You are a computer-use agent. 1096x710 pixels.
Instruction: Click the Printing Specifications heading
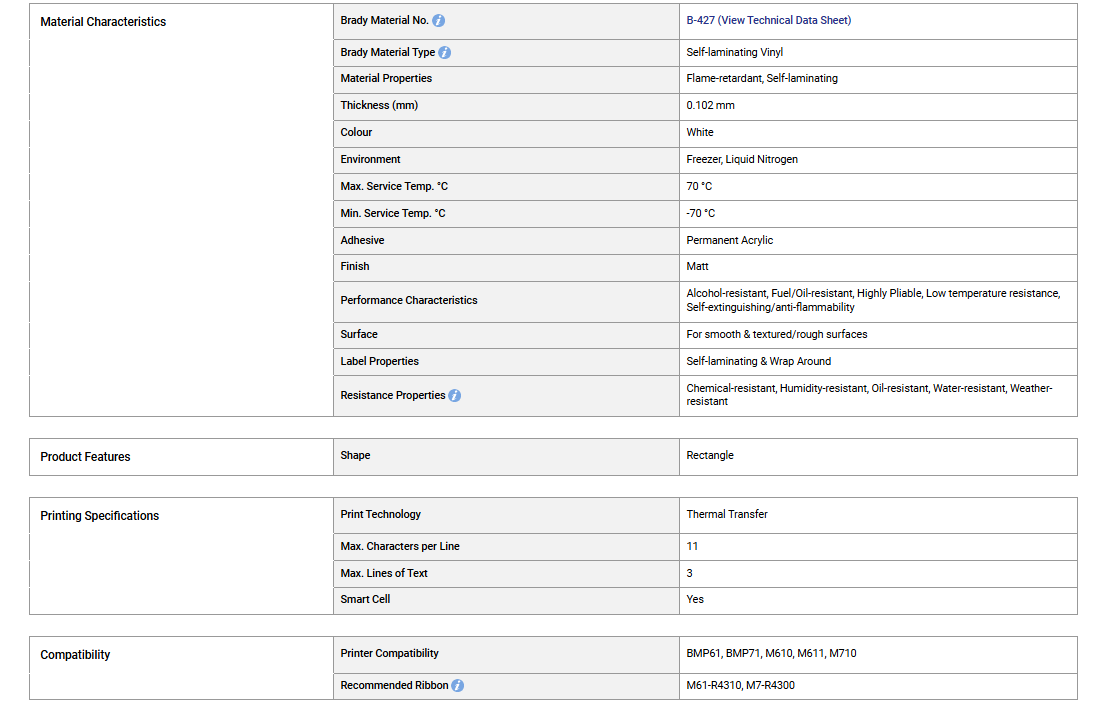coord(99,516)
